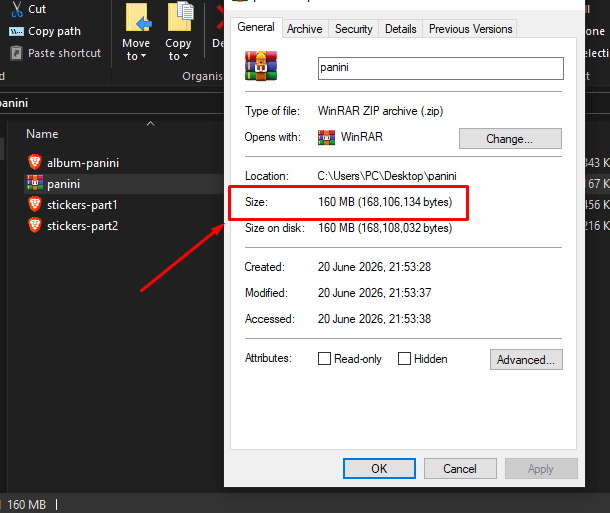Select the stickers-part2 file name
Screen dimensions: 610x513
[x=82, y=226]
